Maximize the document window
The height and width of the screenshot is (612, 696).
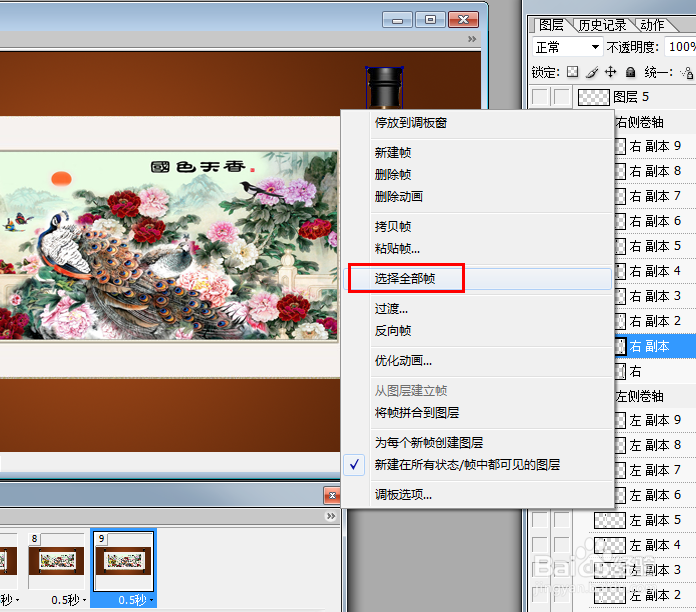(x=430, y=20)
